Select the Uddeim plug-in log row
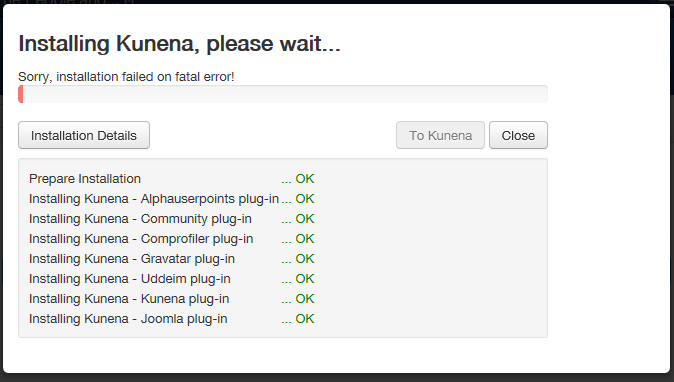This screenshot has width=674, height=382. coord(172,279)
